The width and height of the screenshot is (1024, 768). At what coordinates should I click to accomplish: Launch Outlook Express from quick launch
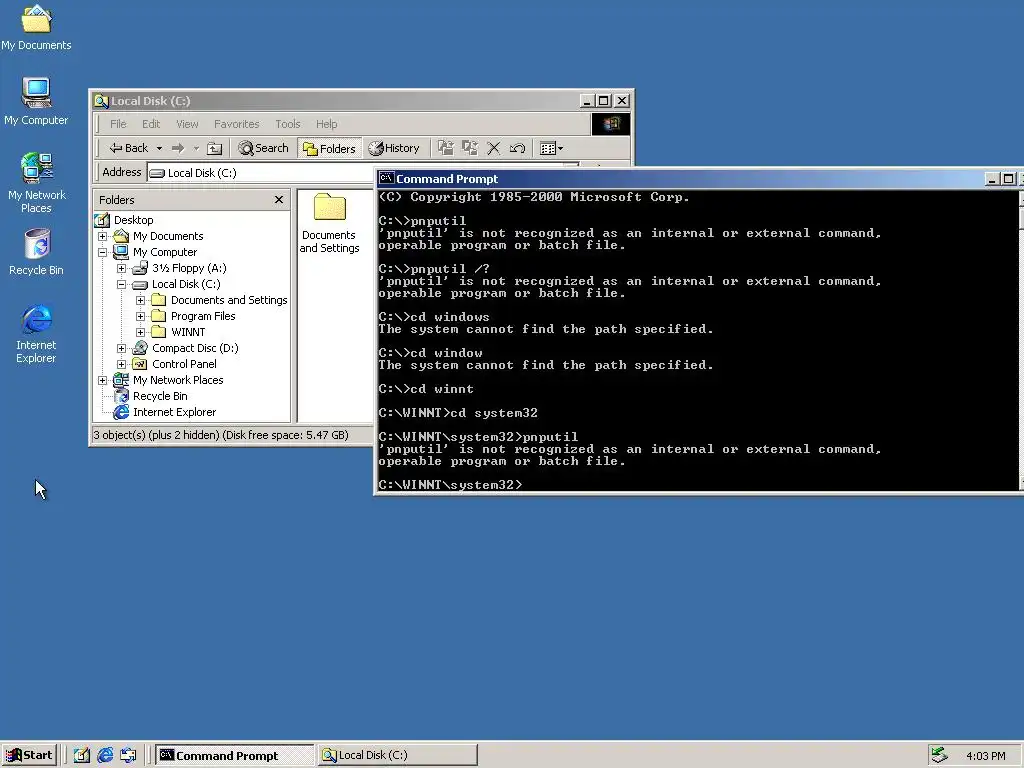(x=129, y=756)
